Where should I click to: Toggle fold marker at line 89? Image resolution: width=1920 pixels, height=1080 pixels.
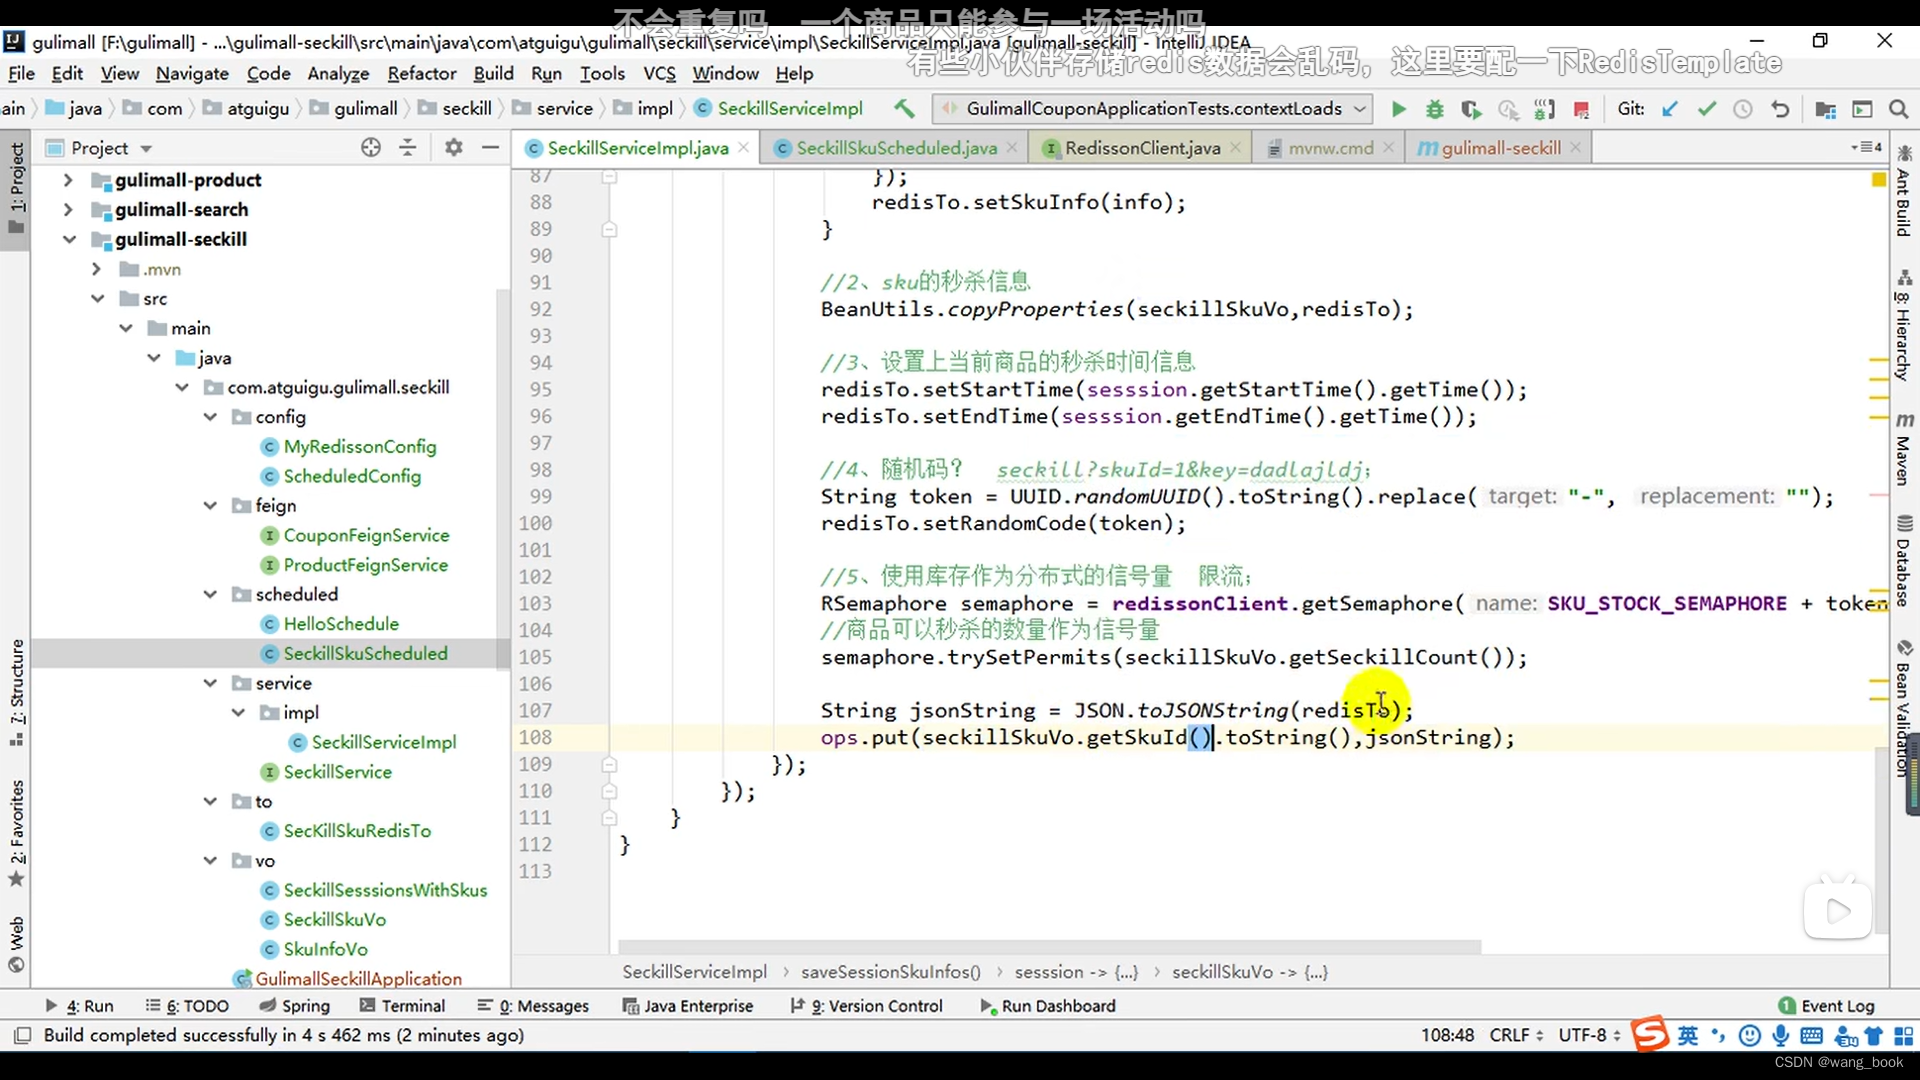click(609, 229)
